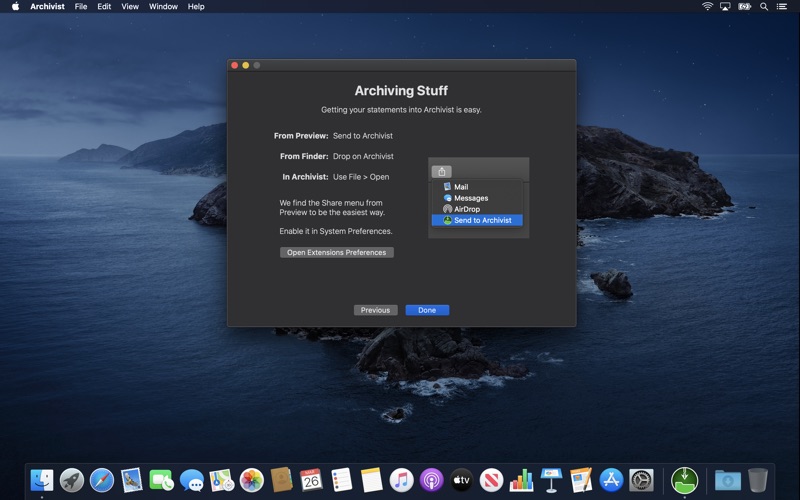The height and width of the screenshot is (500, 800).
Task: Open Notes yellow pad in Dock
Action: pos(371,480)
